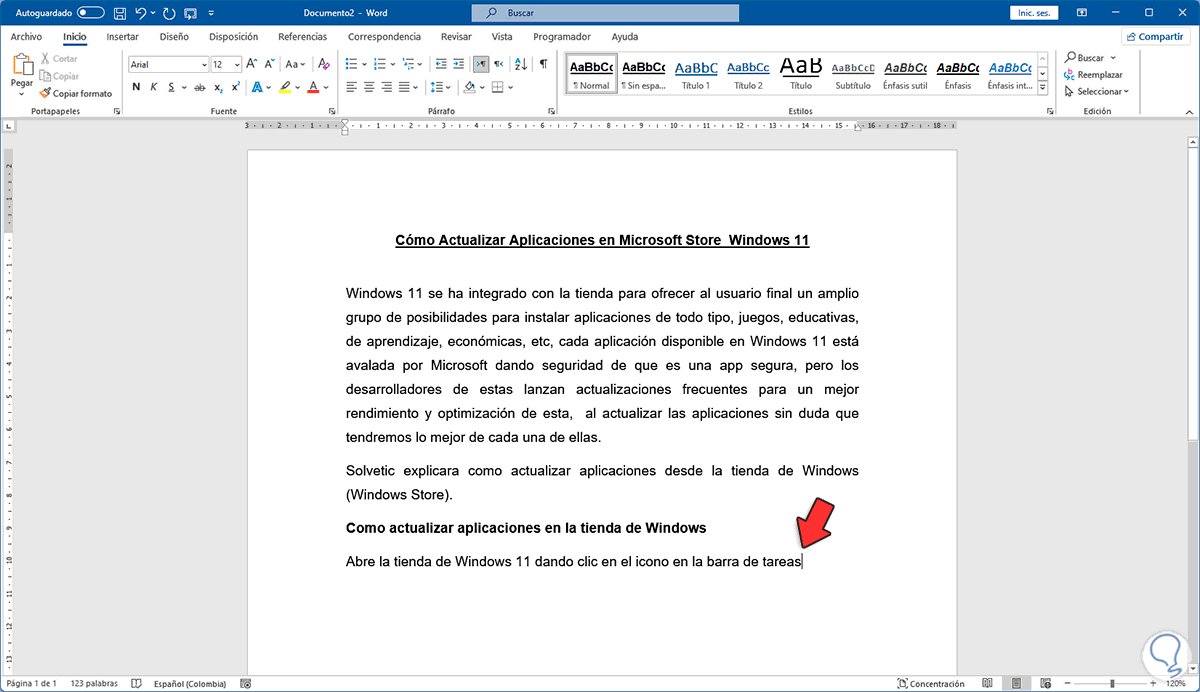
Task: Click Copiar formato brush
Action: tap(75, 93)
